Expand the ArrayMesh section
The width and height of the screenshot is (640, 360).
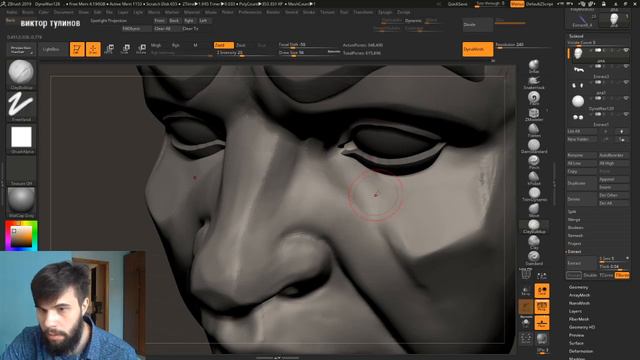pyautogui.click(x=579, y=295)
